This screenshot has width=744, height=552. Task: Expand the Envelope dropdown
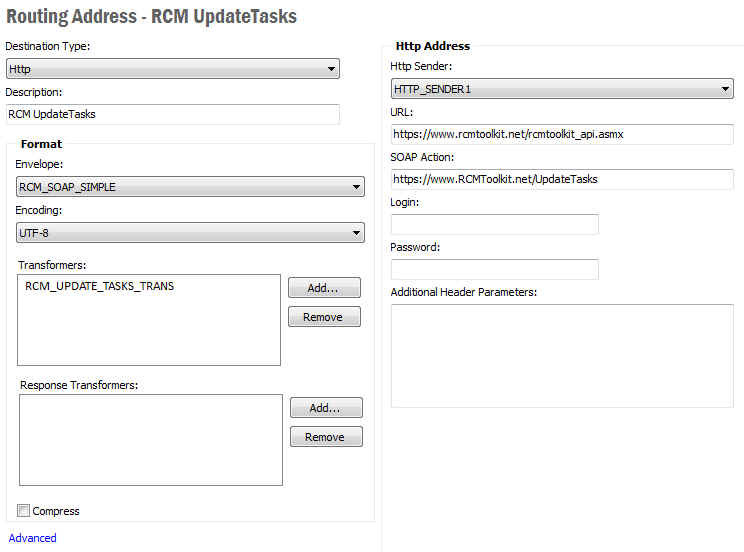190,187
